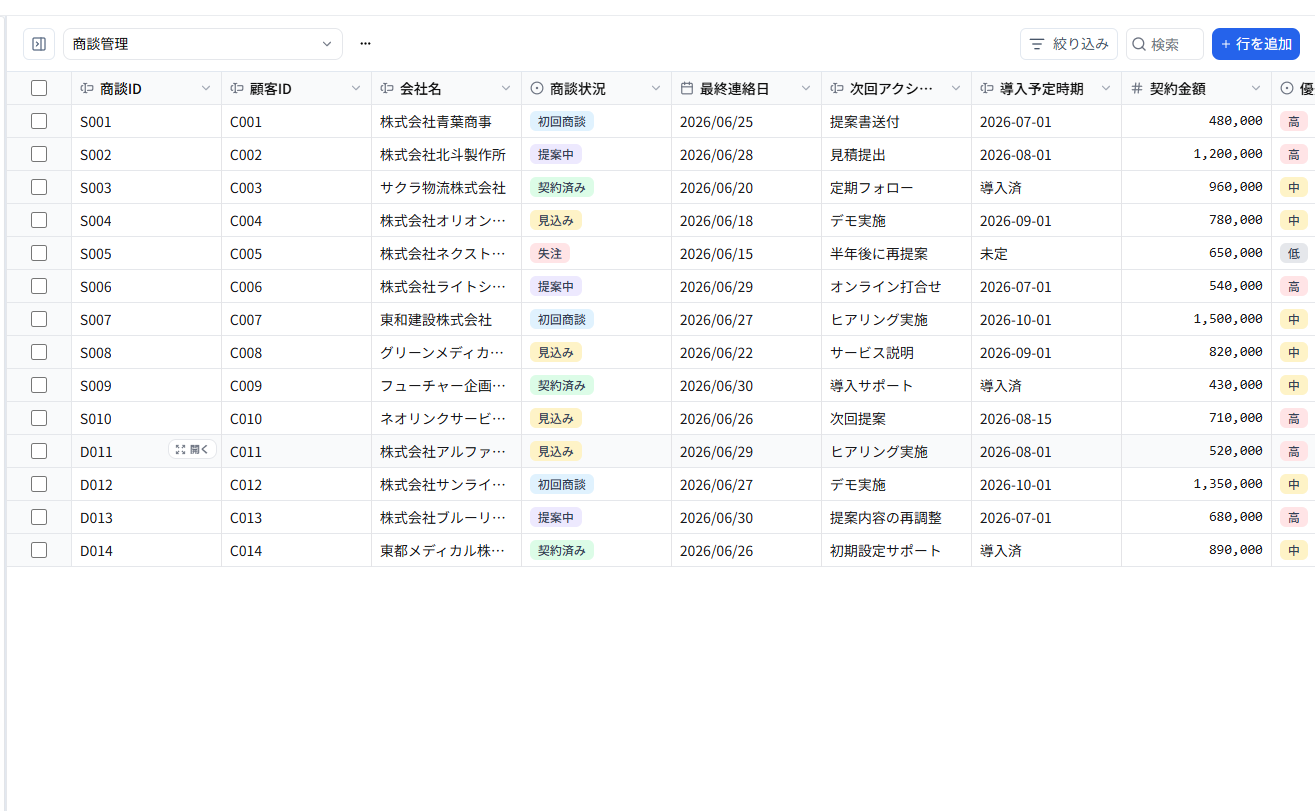Open the 会社名 column dropdown arrow
This screenshot has width=1315, height=811.
point(506,89)
